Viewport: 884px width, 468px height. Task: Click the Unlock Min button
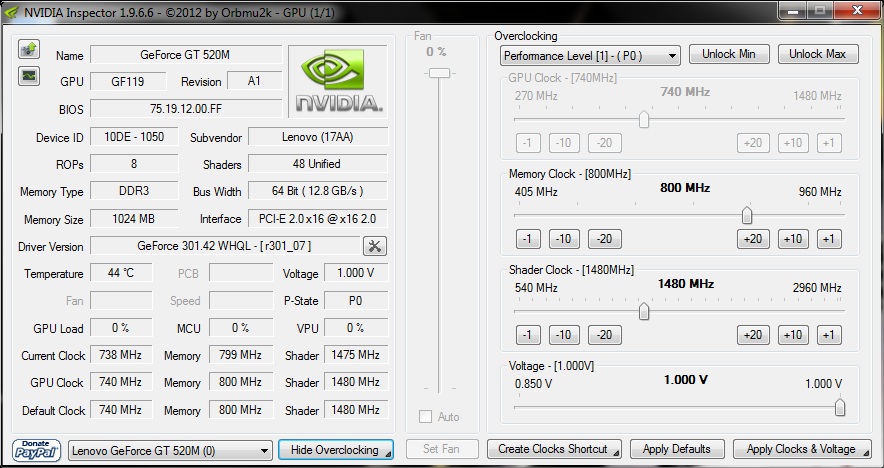point(728,54)
